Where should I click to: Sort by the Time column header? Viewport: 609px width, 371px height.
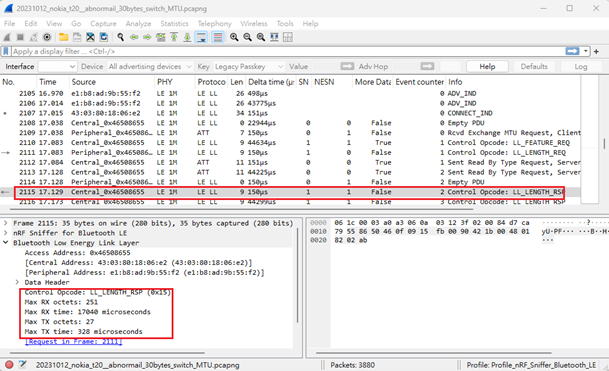tap(52, 82)
